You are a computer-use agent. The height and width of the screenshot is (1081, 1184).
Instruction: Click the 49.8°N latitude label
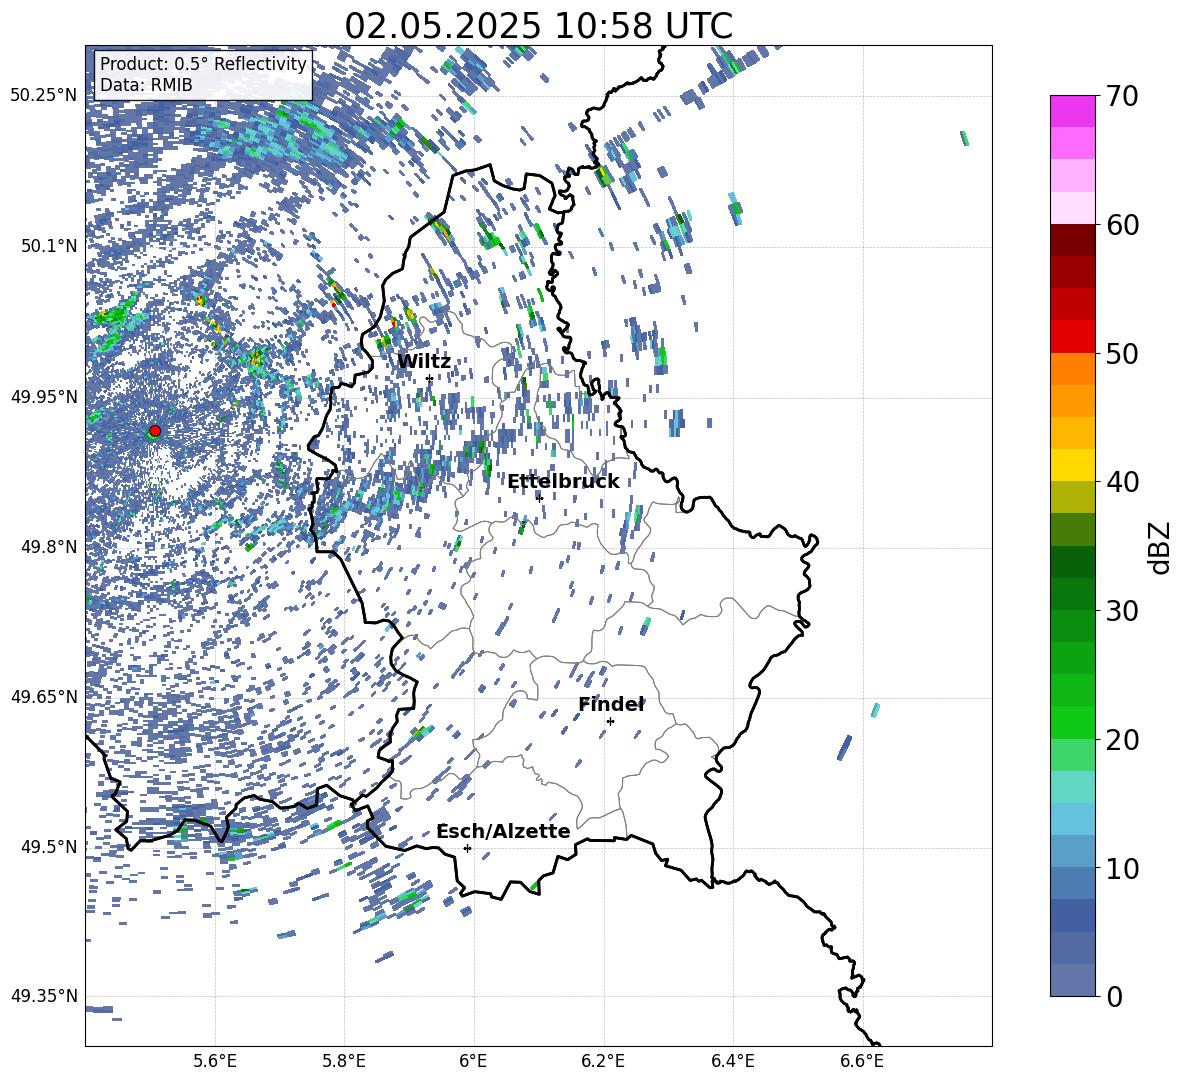click(x=48, y=547)
